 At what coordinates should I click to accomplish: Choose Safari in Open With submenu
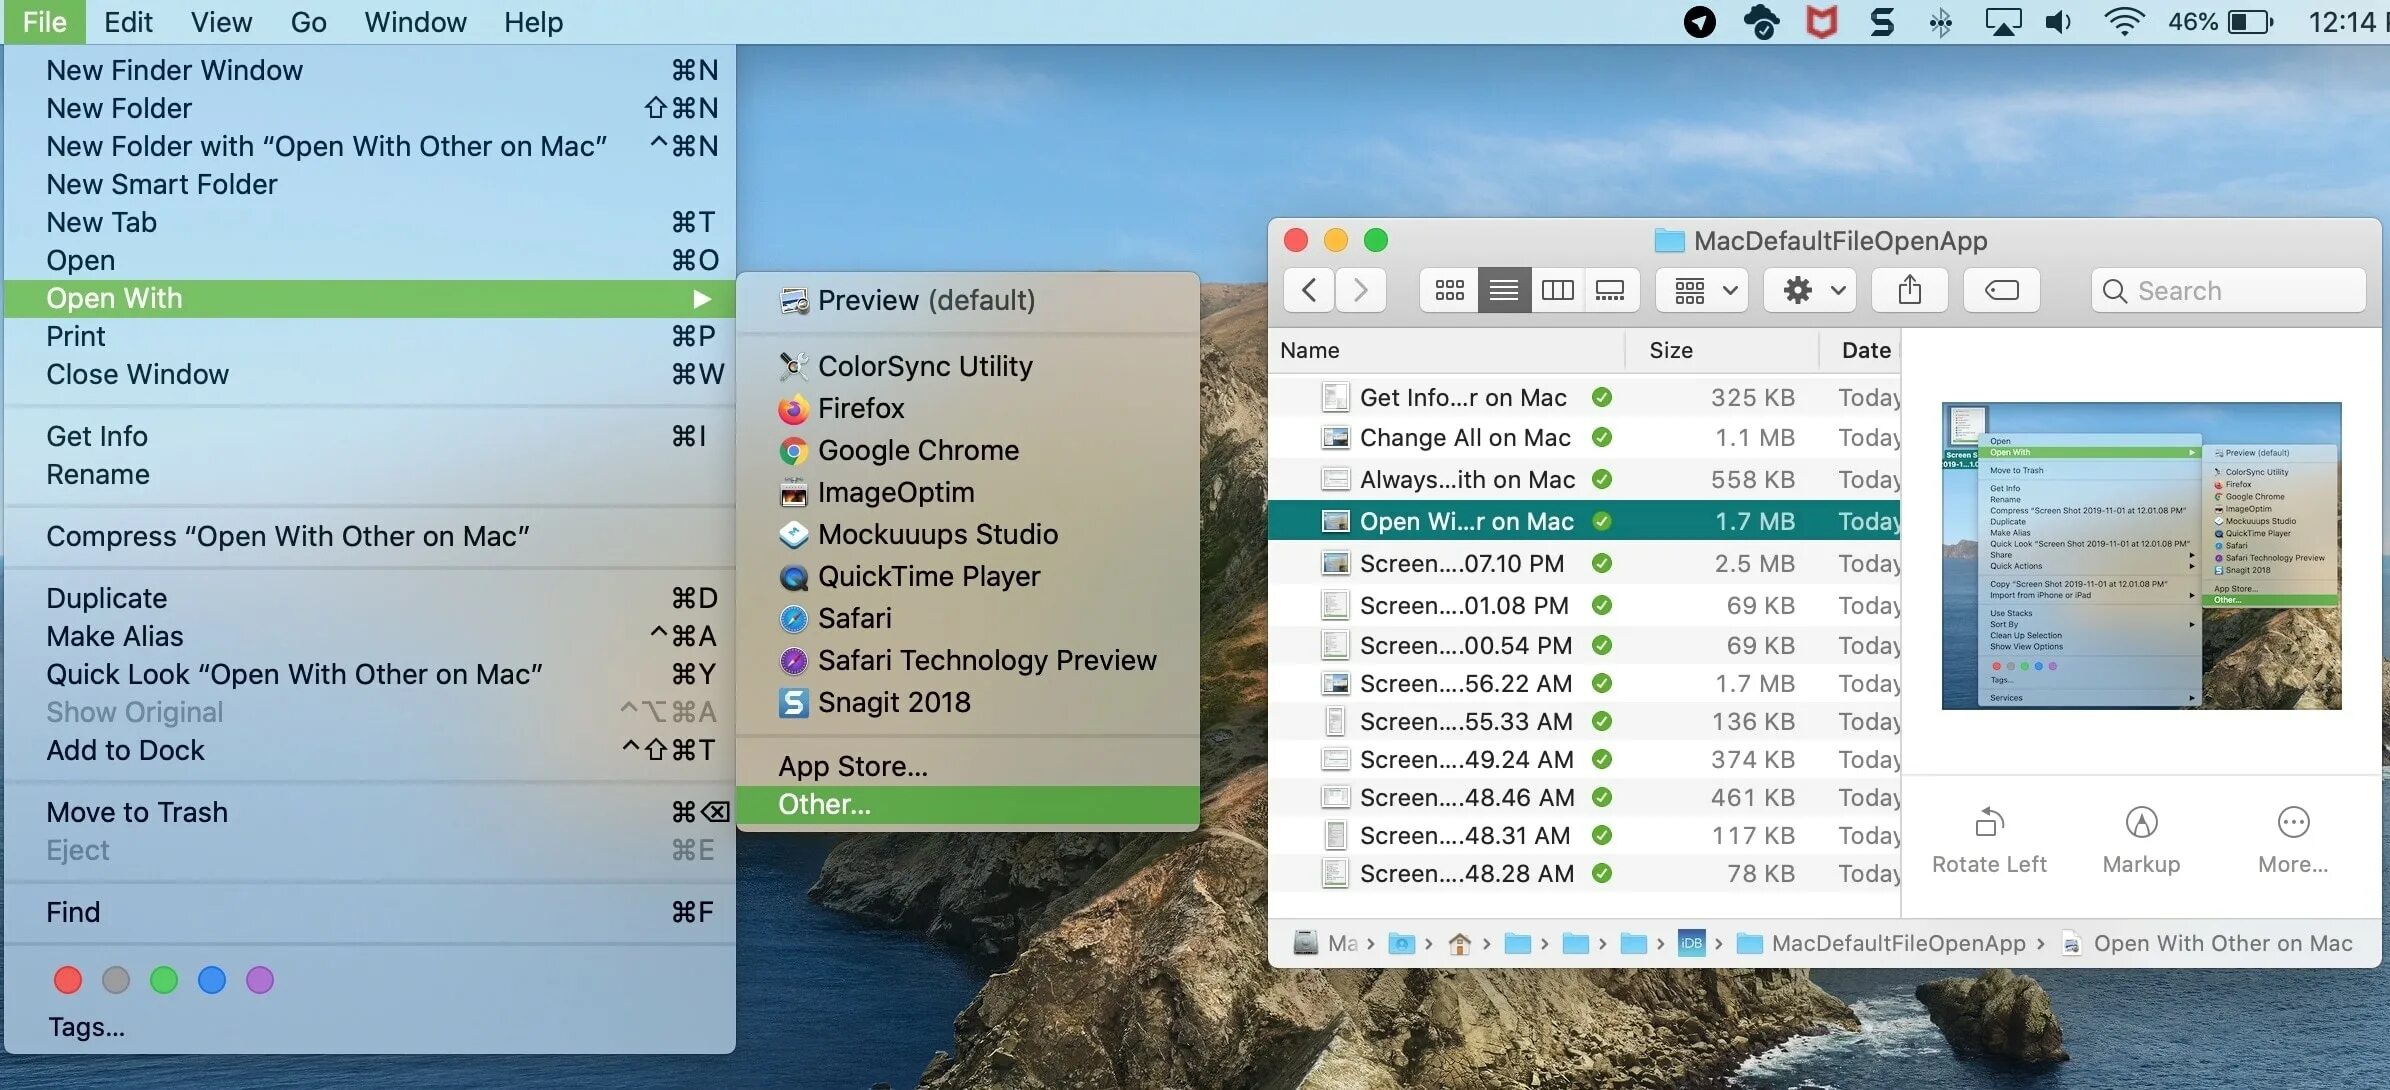point(968,618)
